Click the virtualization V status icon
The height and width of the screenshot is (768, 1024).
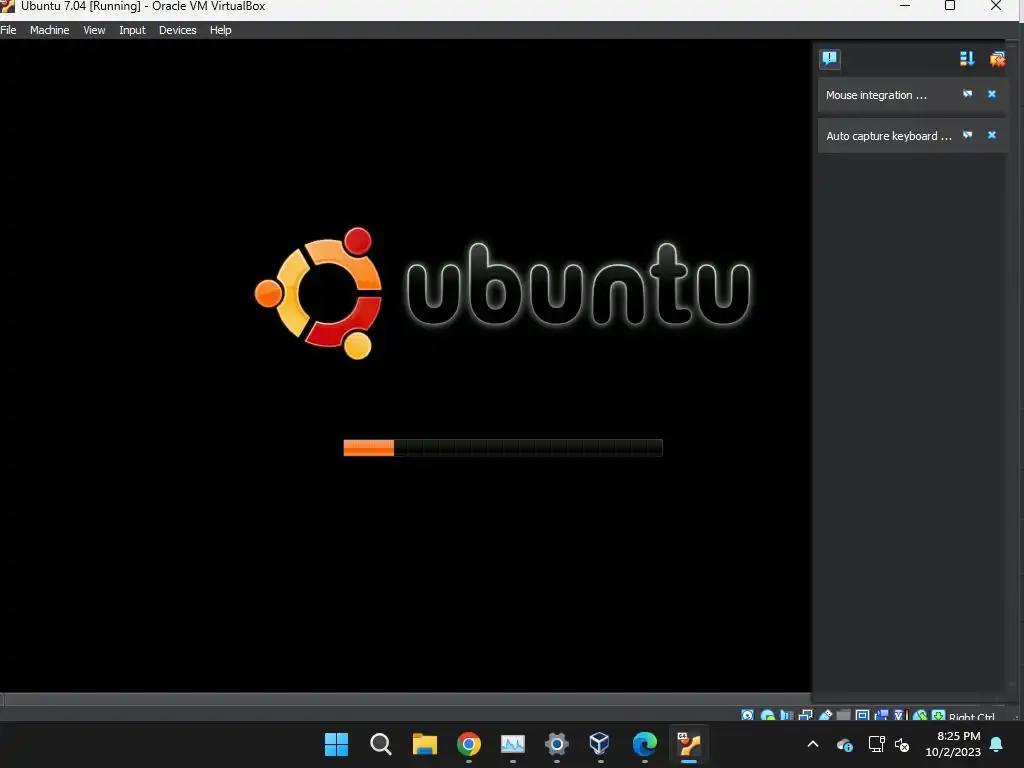click(x=901, y=715)
